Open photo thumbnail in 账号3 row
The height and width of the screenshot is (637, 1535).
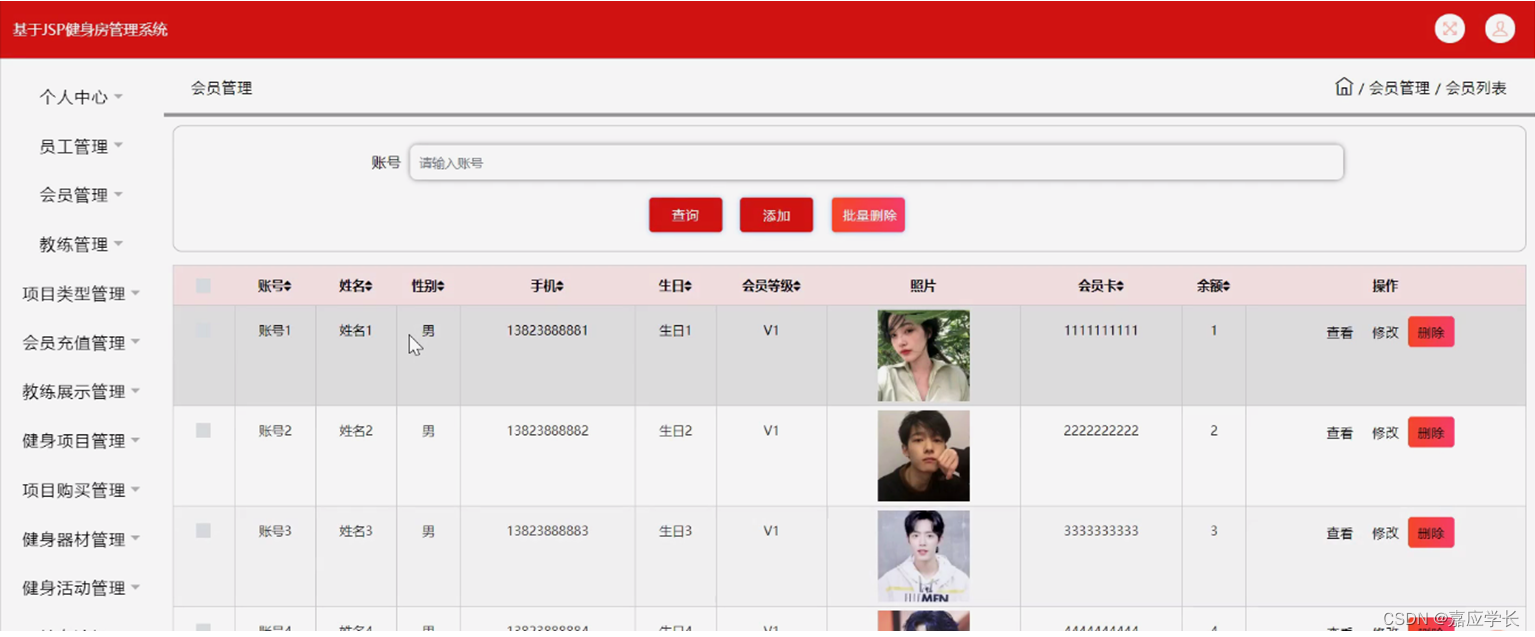(923, 557)
